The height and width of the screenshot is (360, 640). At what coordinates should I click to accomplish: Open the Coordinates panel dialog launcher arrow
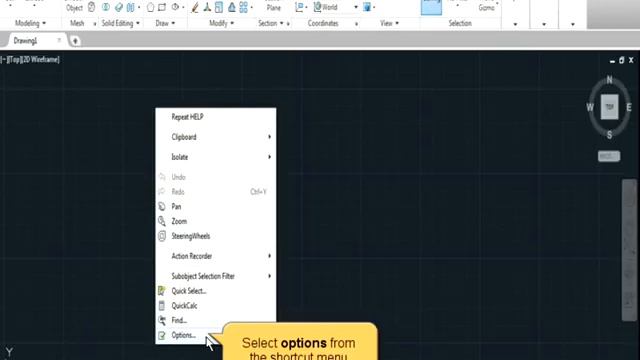tap(356, 24)
